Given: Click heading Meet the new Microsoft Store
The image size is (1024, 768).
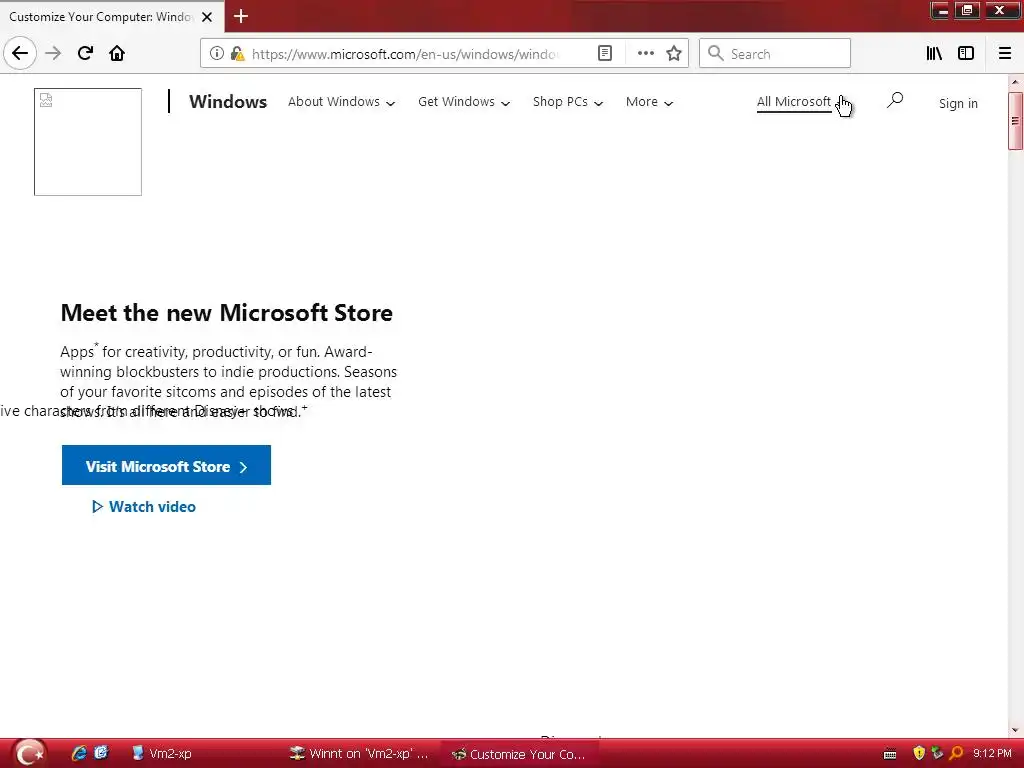Looking at the screenshot, I should click(x=227, y=313).
